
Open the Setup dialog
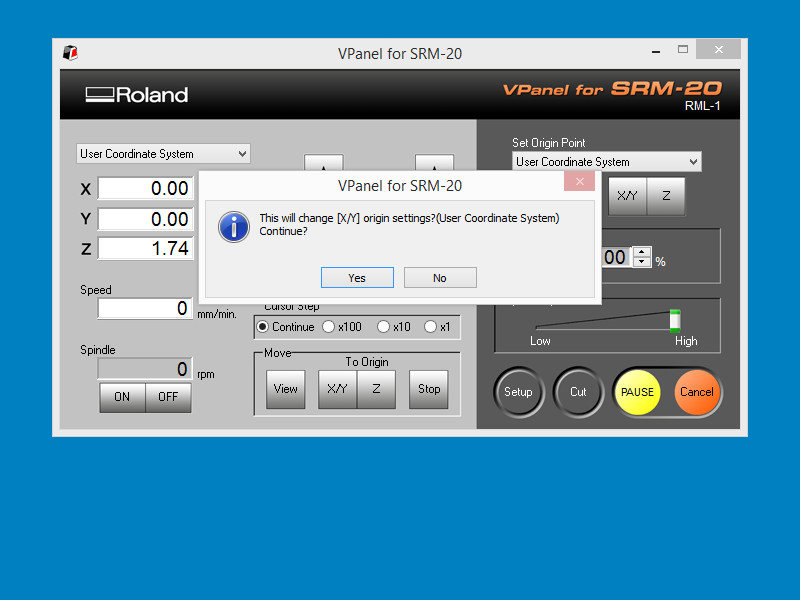point(519,392)
